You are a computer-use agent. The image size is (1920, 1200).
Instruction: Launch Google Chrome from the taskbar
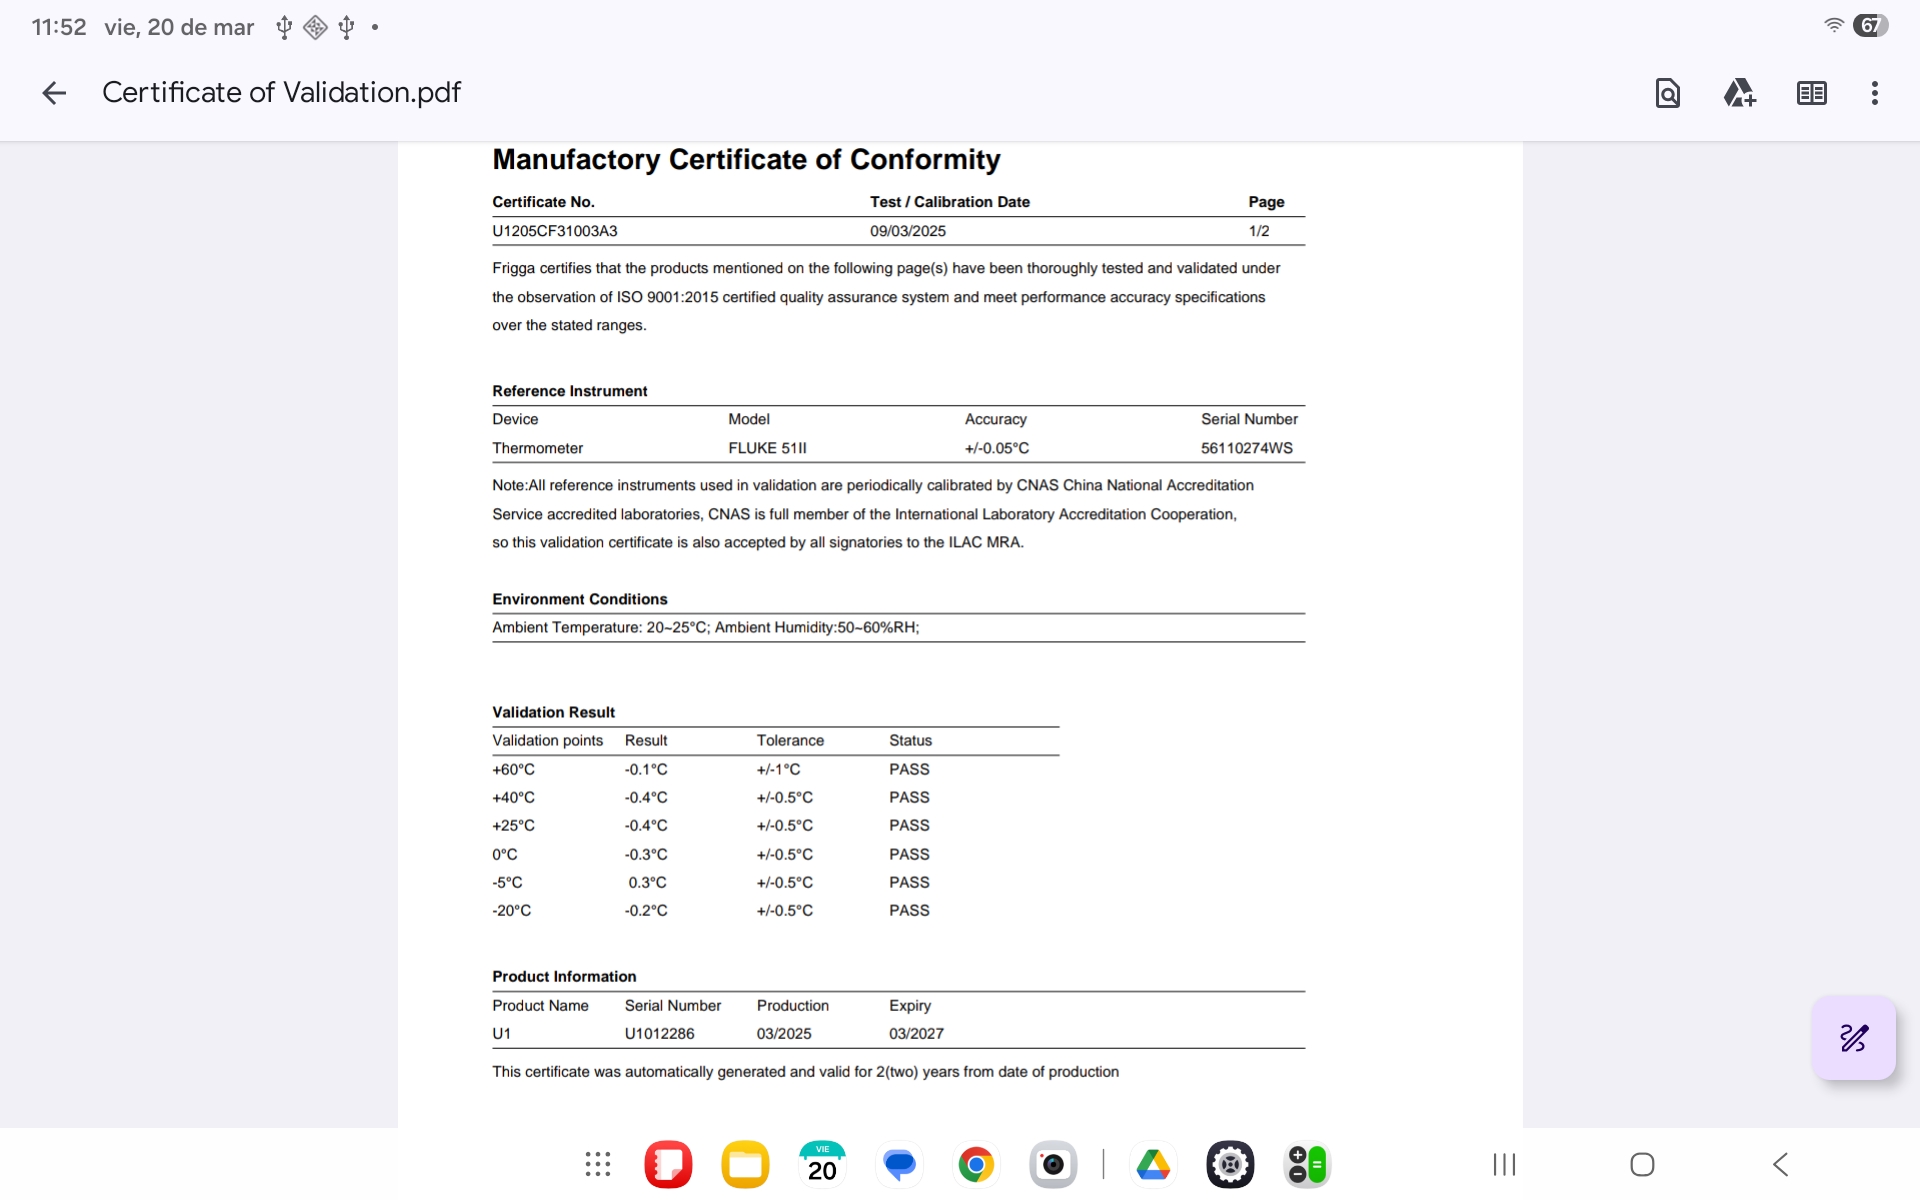click(x=976, y=1164)
